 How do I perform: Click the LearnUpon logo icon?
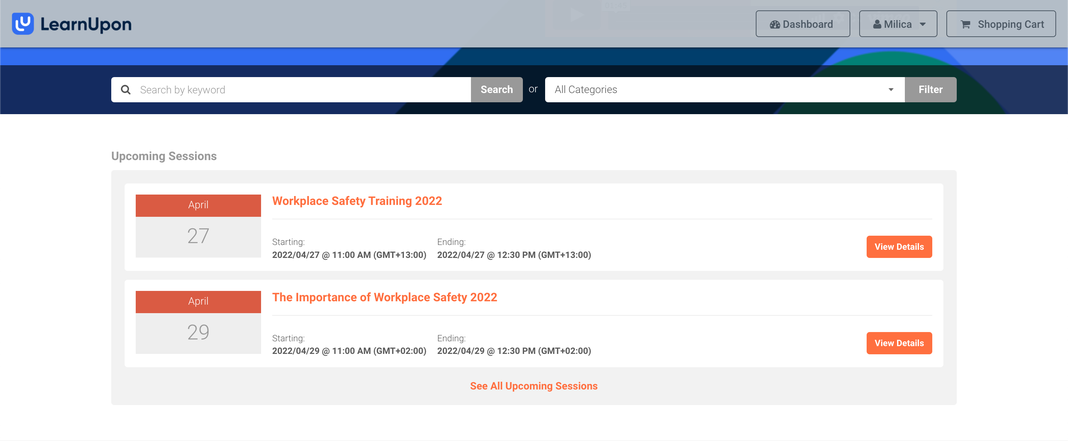[23, 24]
